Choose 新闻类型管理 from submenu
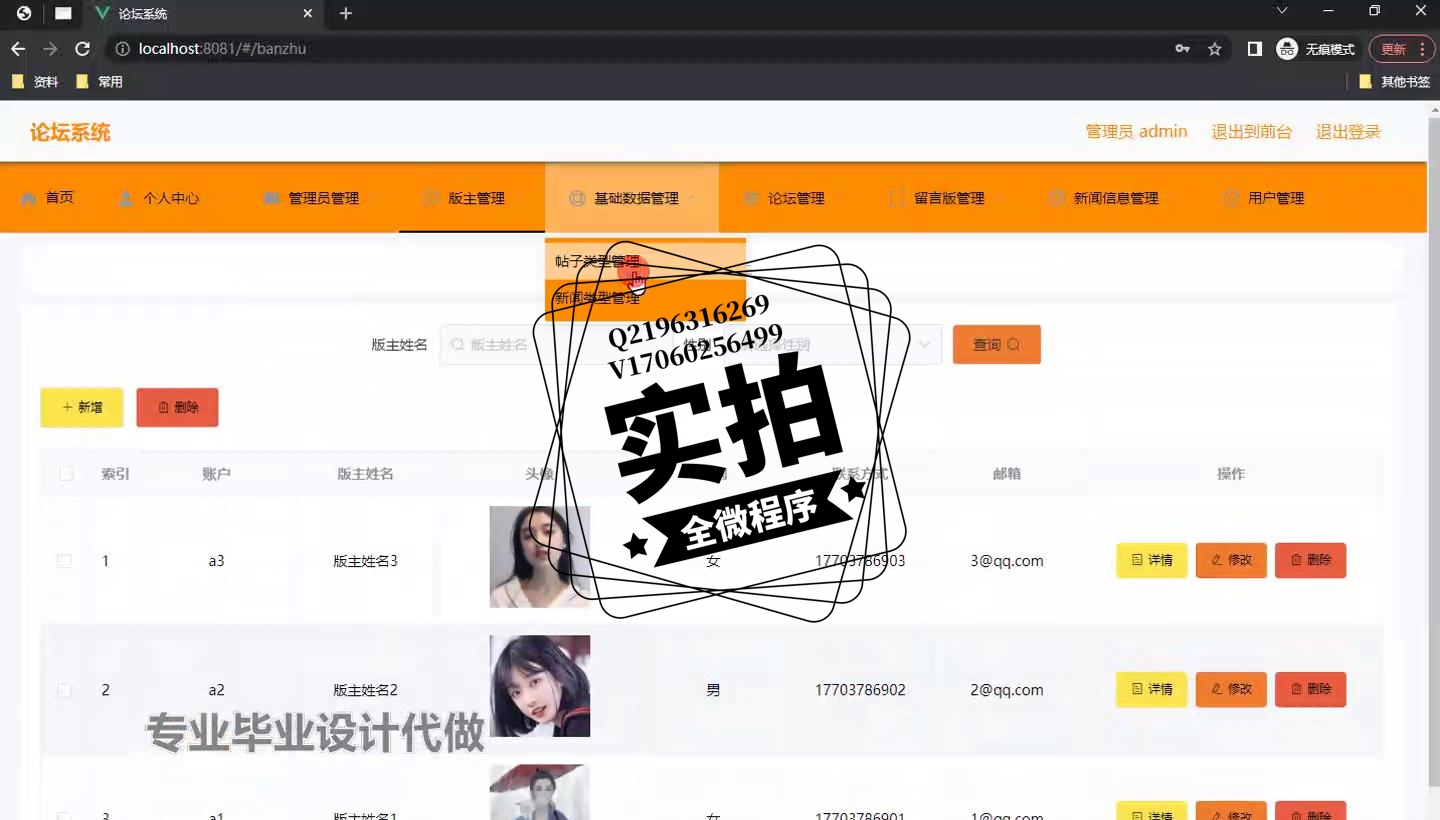The height and width of the screenshot is (820, 1440). pyautogui.click(x=645, y=298)
